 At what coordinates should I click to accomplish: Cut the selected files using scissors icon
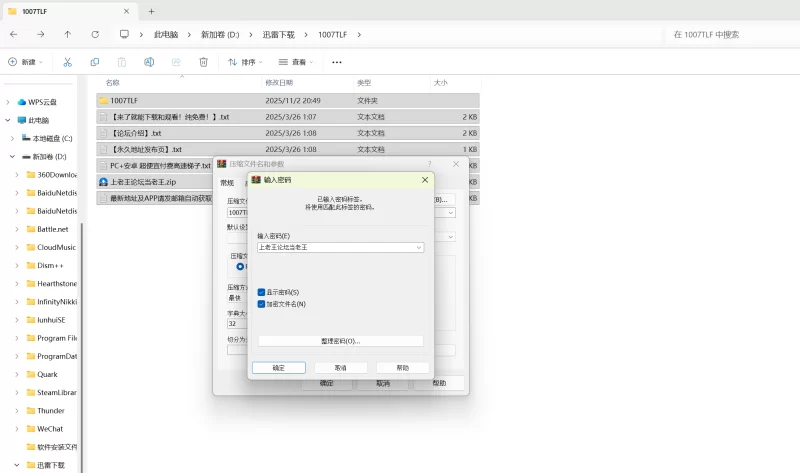[67, 62]
